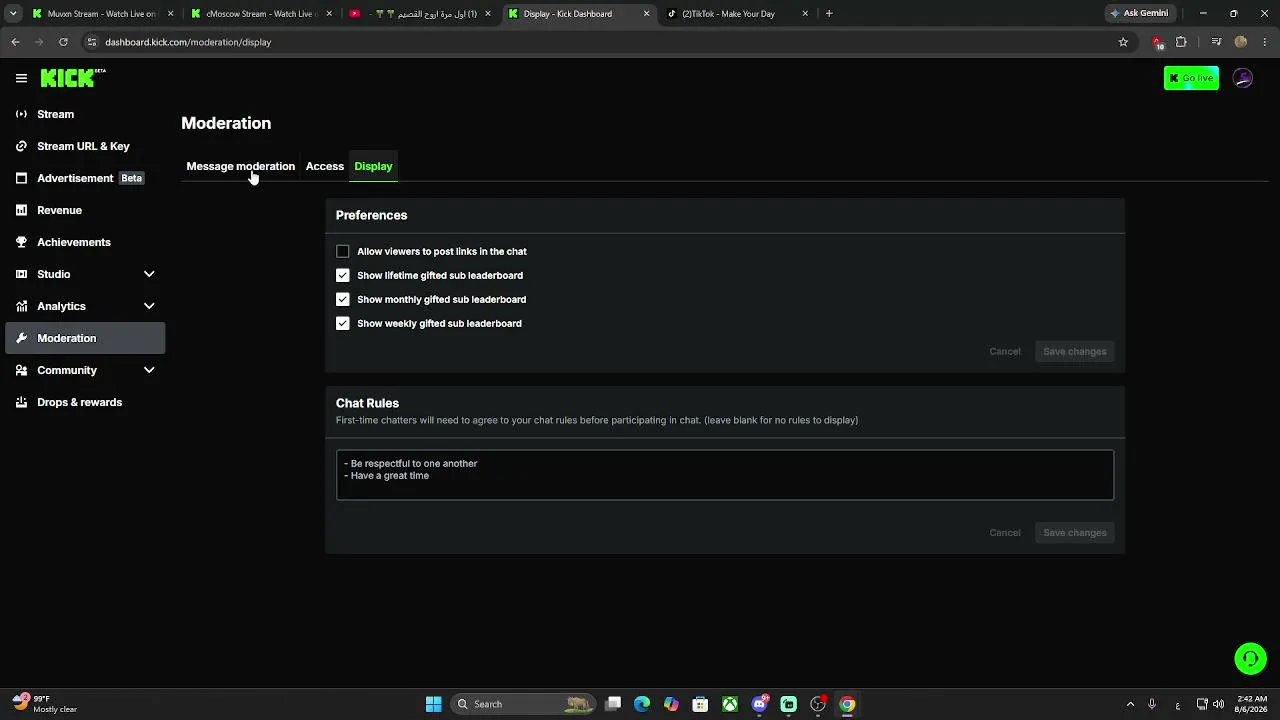Go to Stream URL & Key
Image resolution: width=1280 pixels, height=720 pixels.
click(85, 146)
